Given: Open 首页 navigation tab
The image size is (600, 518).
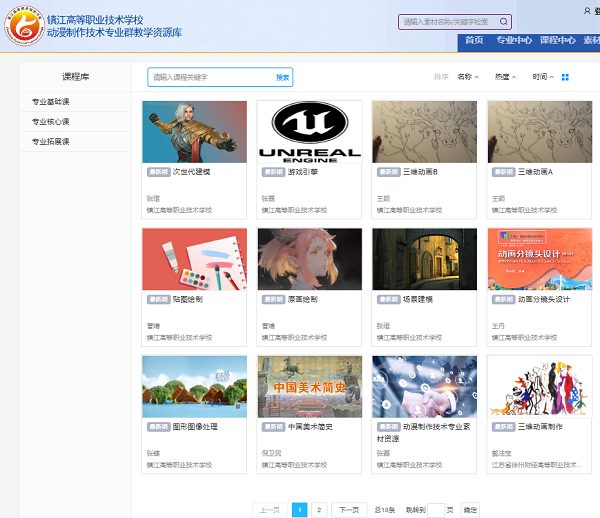Looking at the screenshot, I should click(474, 40).
